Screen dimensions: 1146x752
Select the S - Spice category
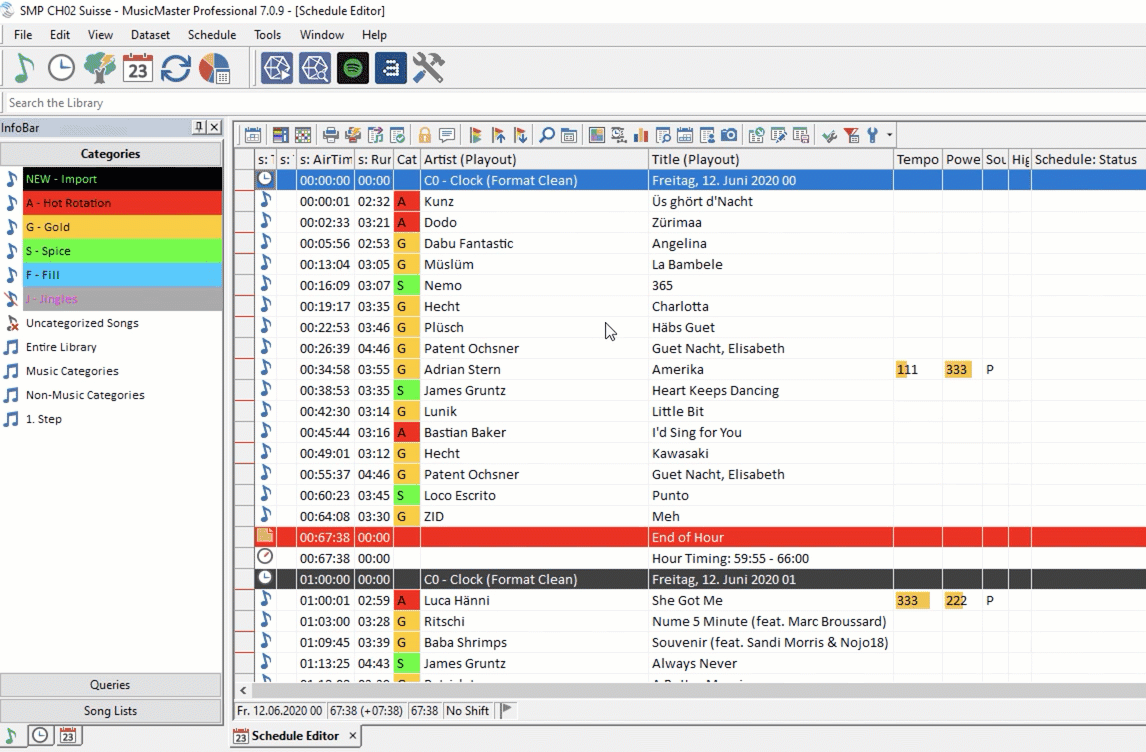(123, 251)
